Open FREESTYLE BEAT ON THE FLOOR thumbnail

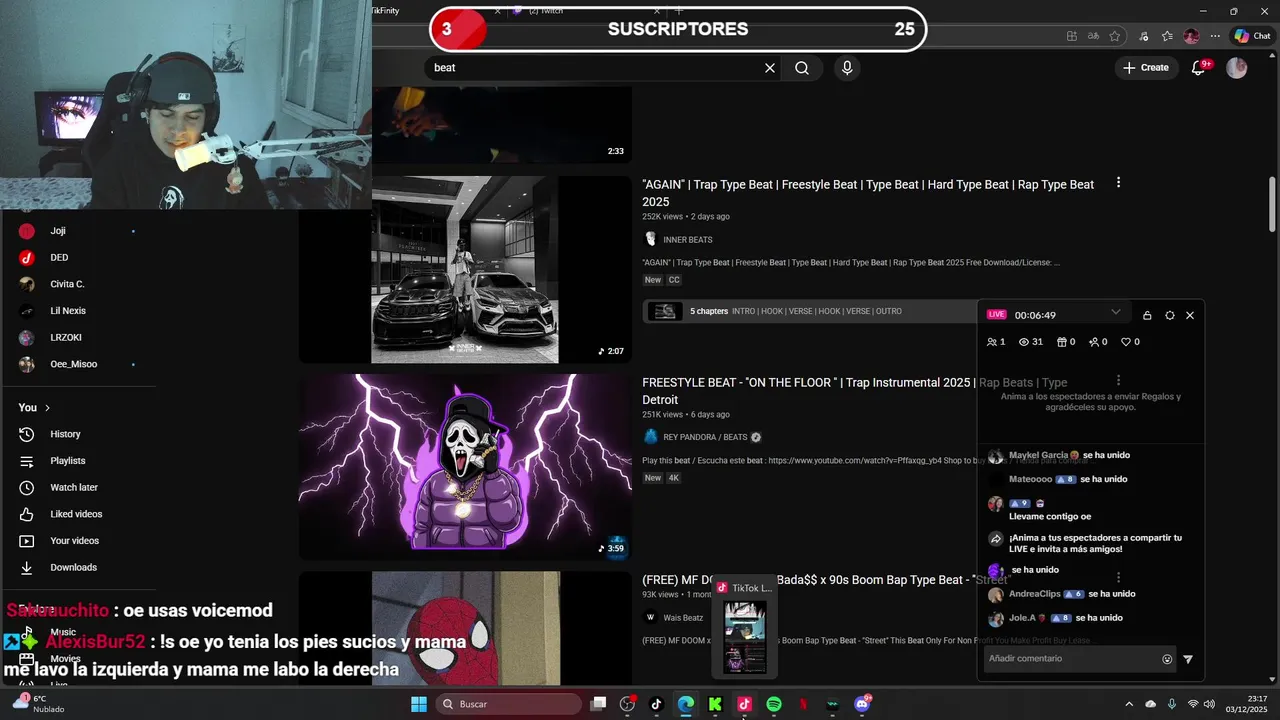point(465,467)
